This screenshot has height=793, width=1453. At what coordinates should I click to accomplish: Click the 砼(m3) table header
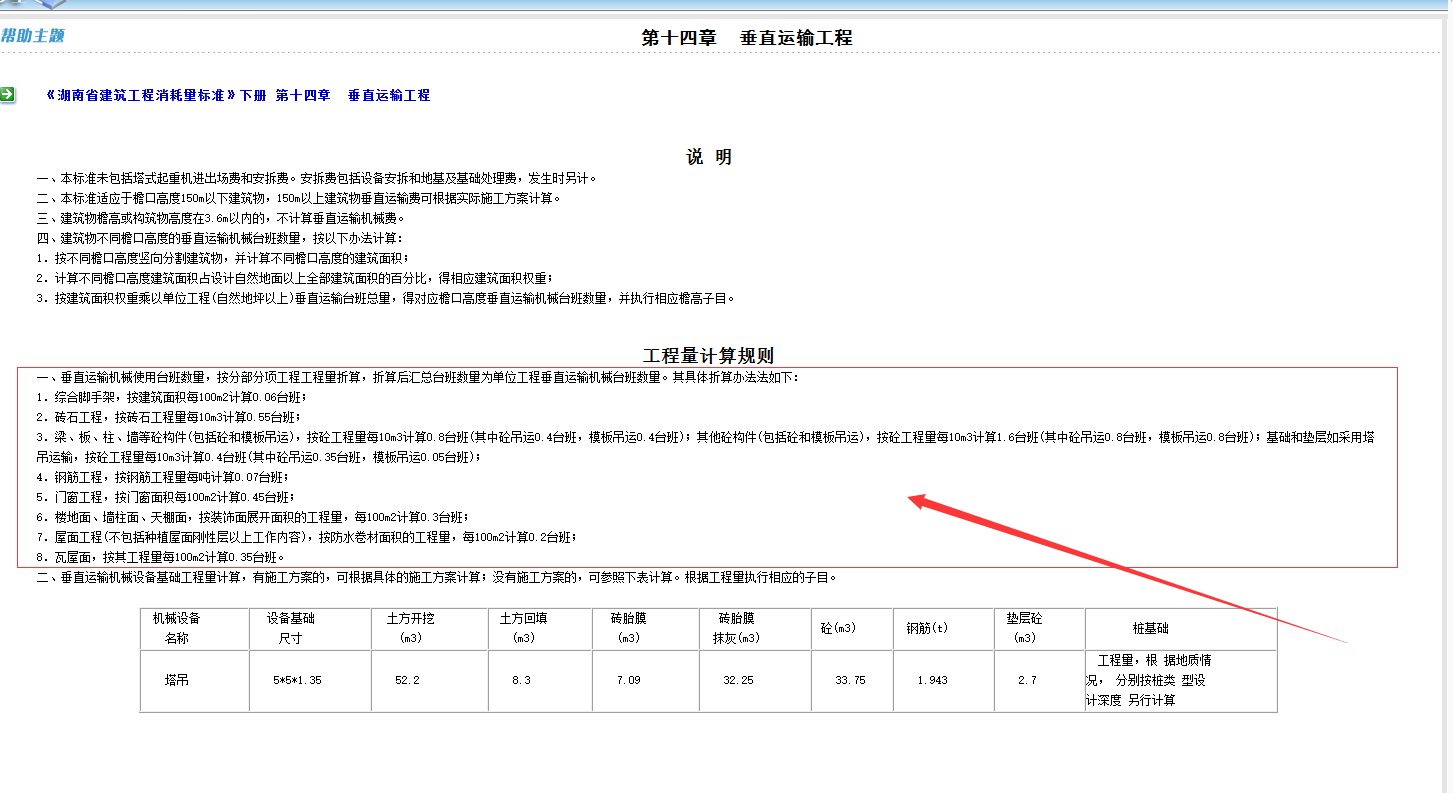tap(853, 628)
